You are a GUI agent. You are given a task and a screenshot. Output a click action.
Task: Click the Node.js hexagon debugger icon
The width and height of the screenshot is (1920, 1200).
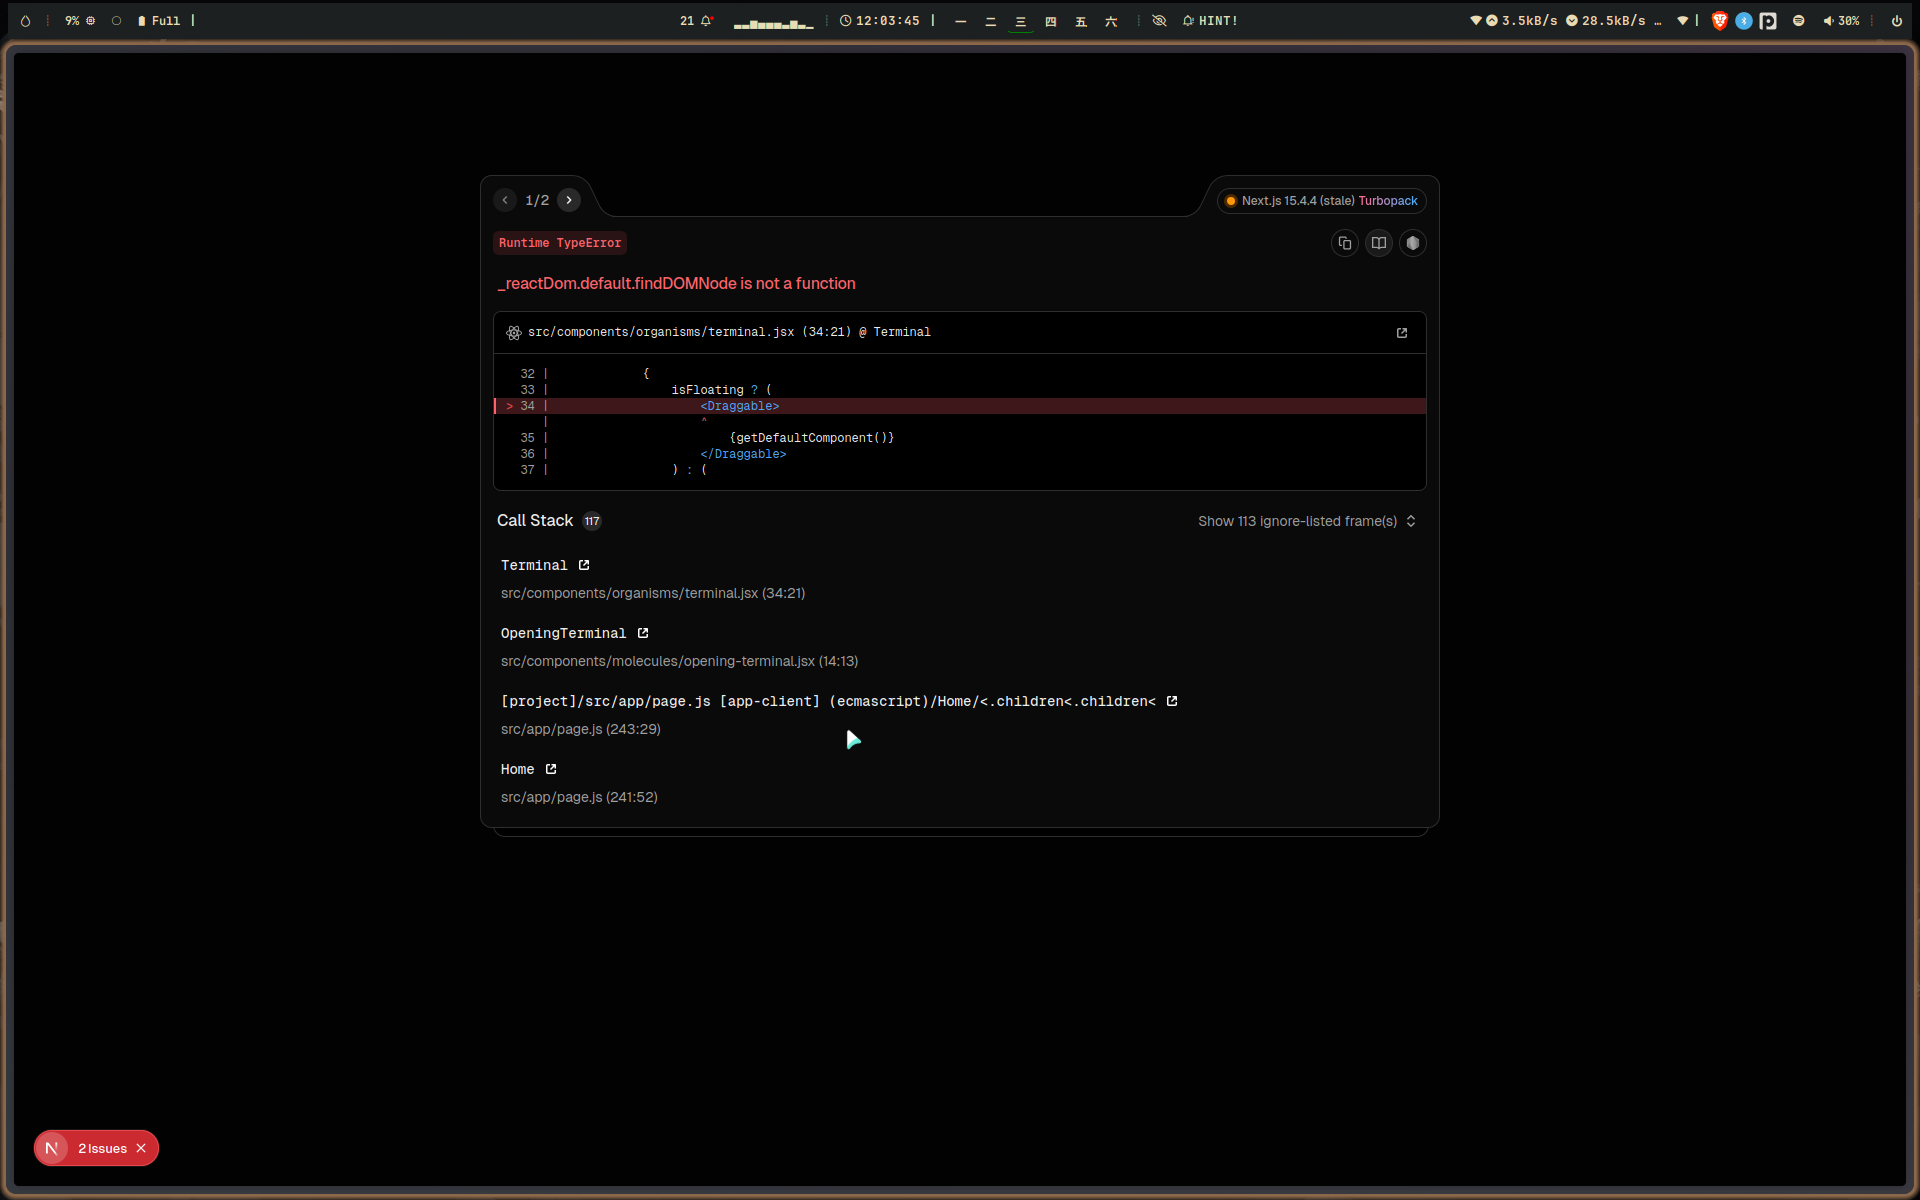[x=1412, y=243]
